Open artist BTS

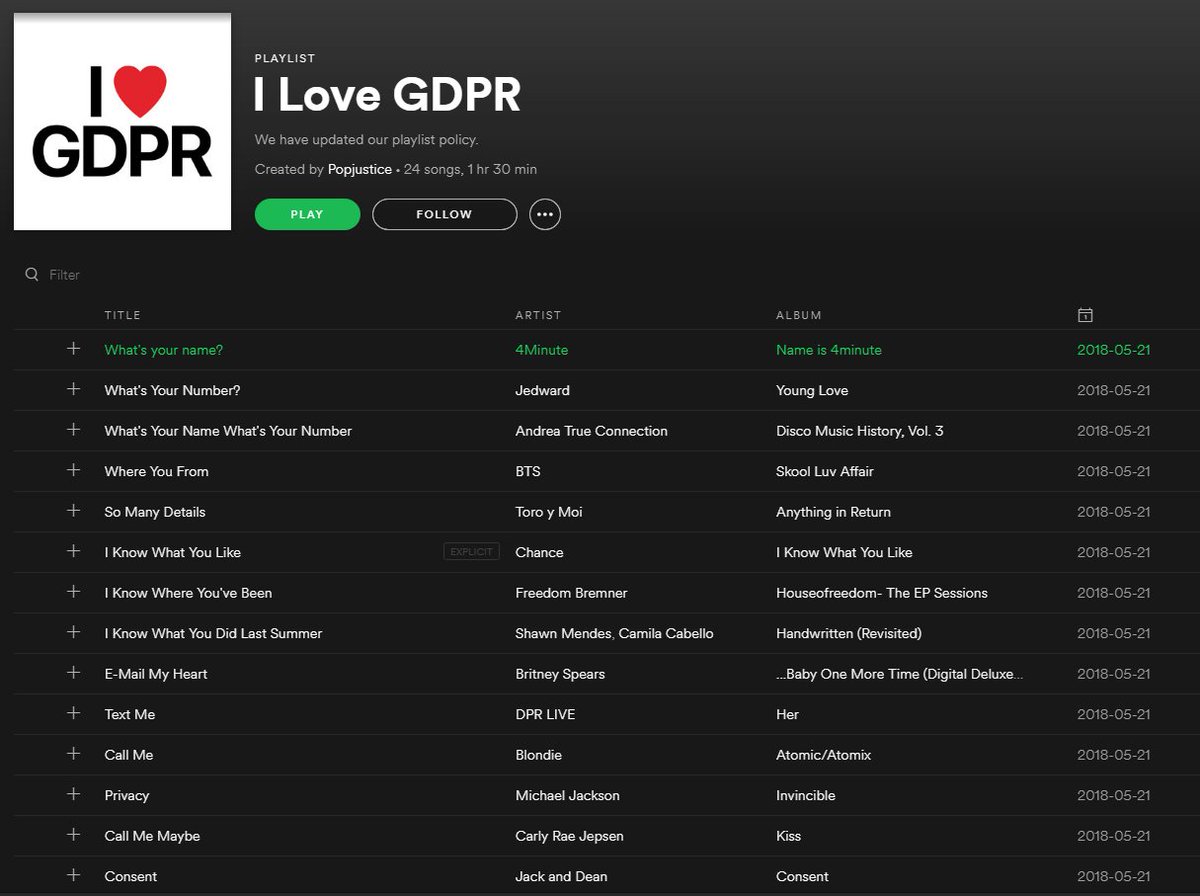528,471
